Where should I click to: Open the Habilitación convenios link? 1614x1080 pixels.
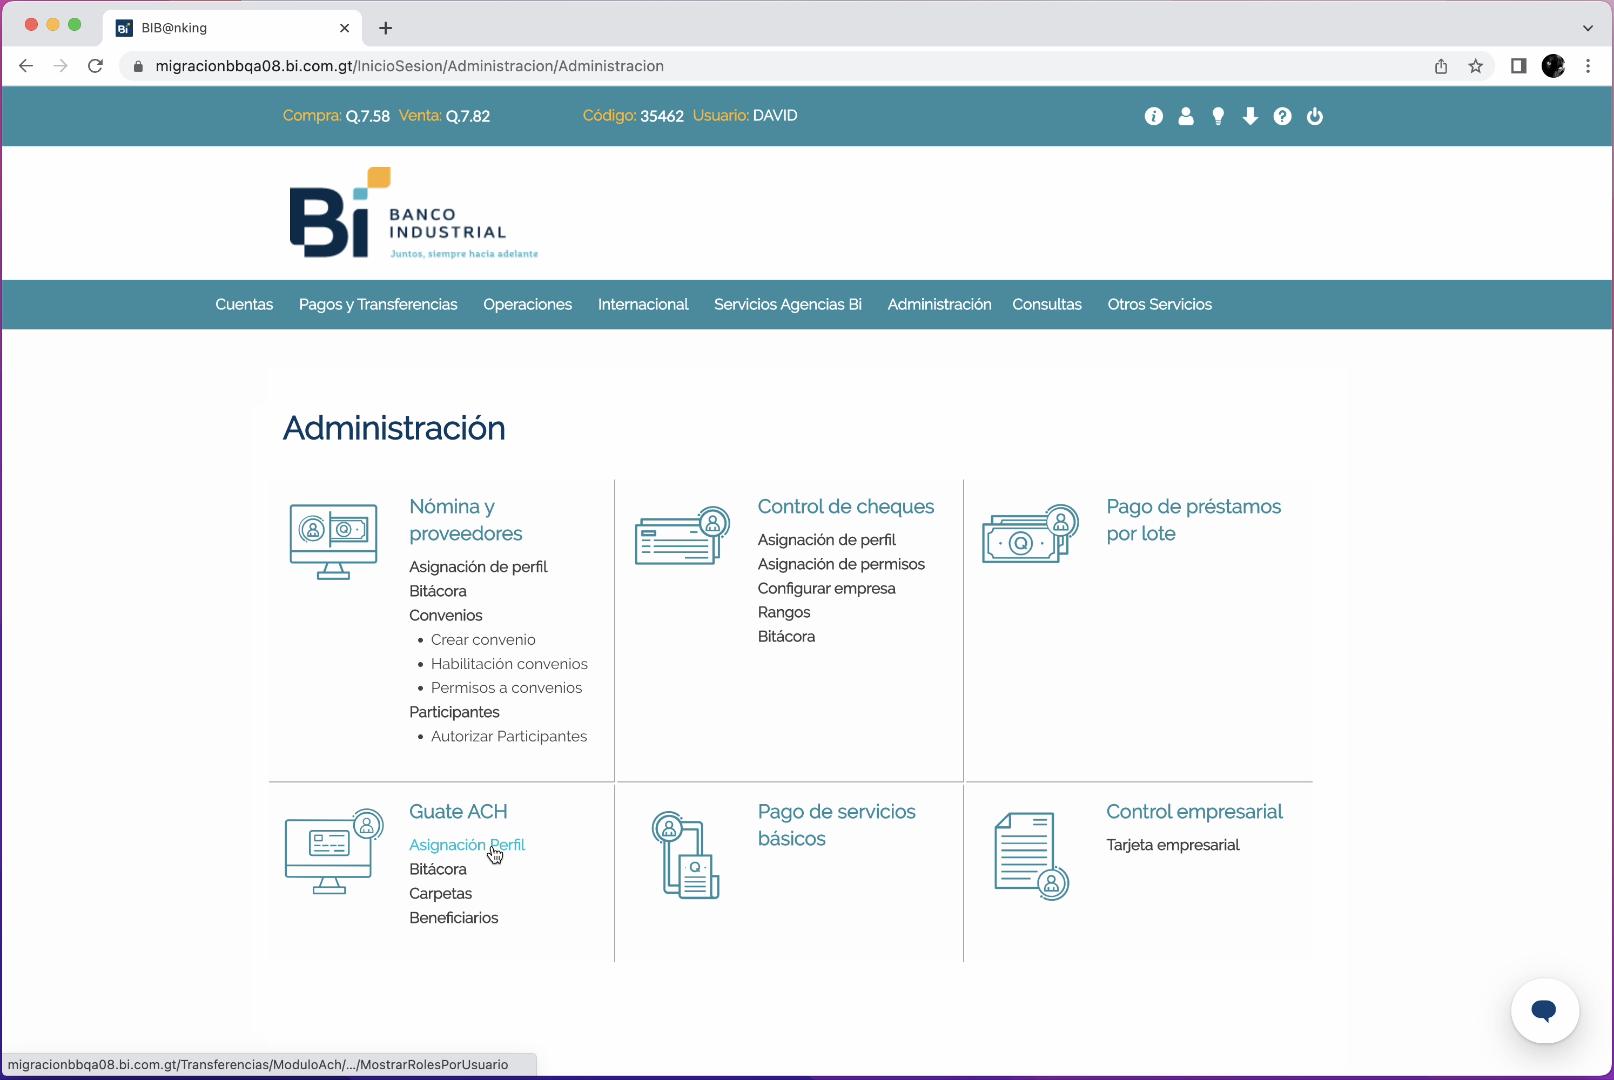(x=509, y=664)
